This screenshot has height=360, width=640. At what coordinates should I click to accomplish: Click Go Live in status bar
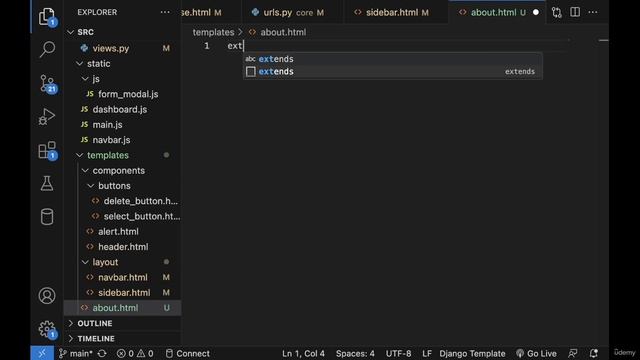(536, 353)
